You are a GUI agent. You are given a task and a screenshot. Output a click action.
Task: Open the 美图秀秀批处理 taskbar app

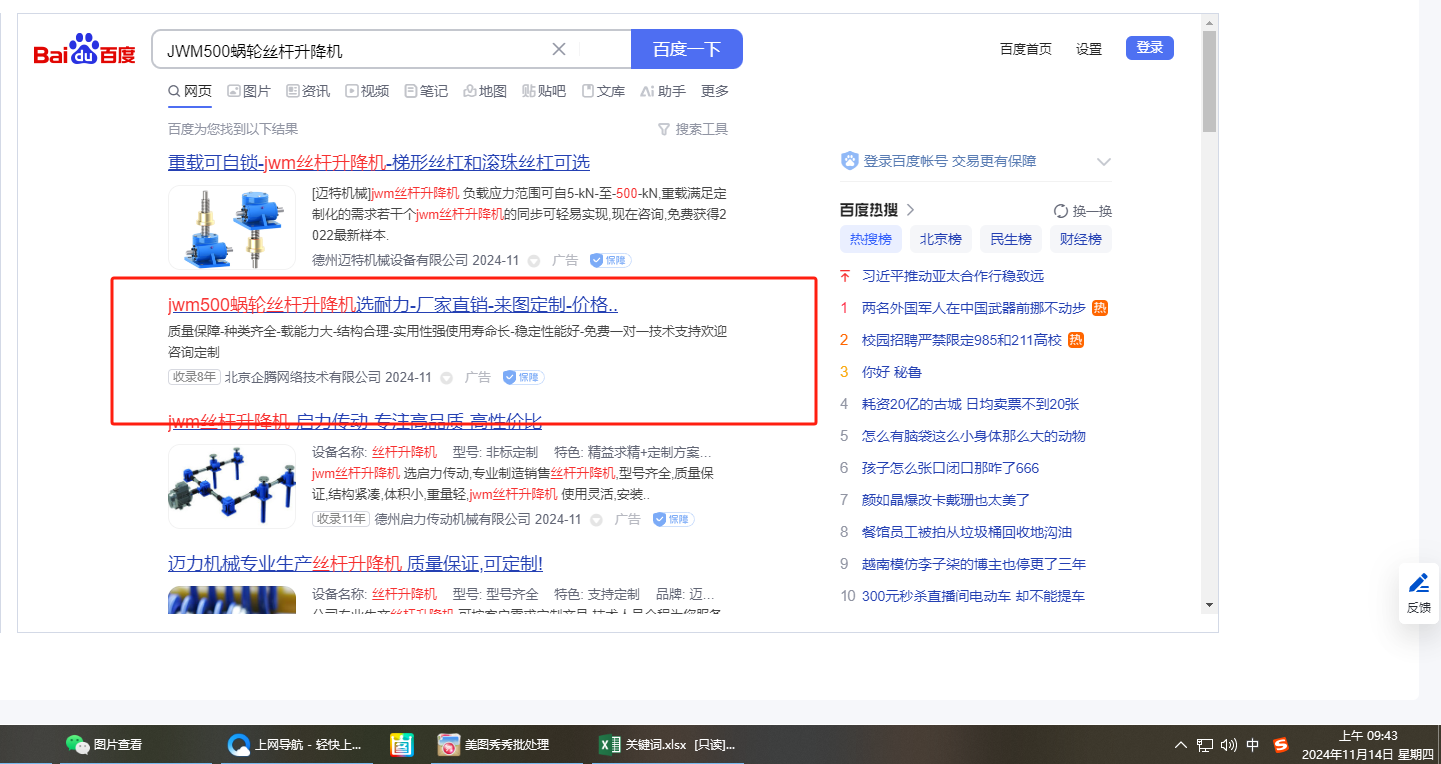click(x=493, y=745)
